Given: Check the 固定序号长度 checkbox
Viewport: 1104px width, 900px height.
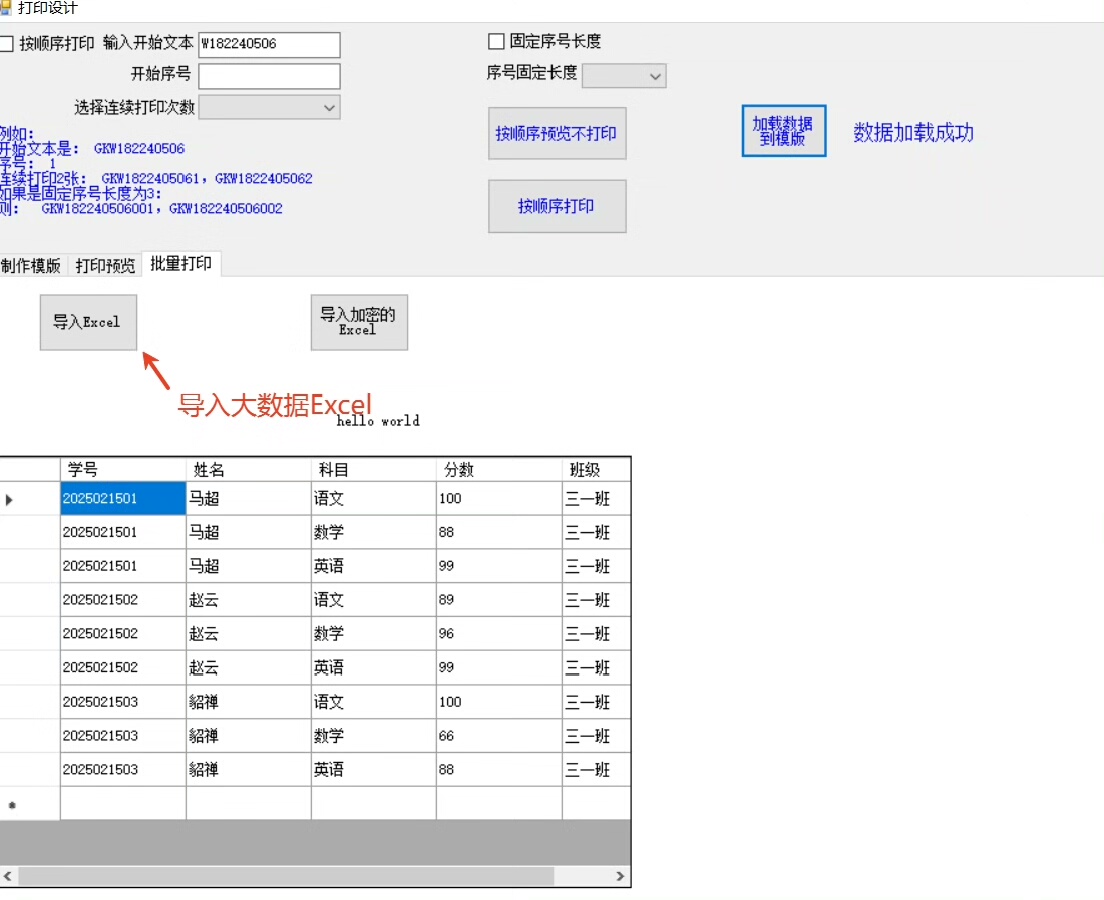Looking at the screenshot, I should click(496, 42).
